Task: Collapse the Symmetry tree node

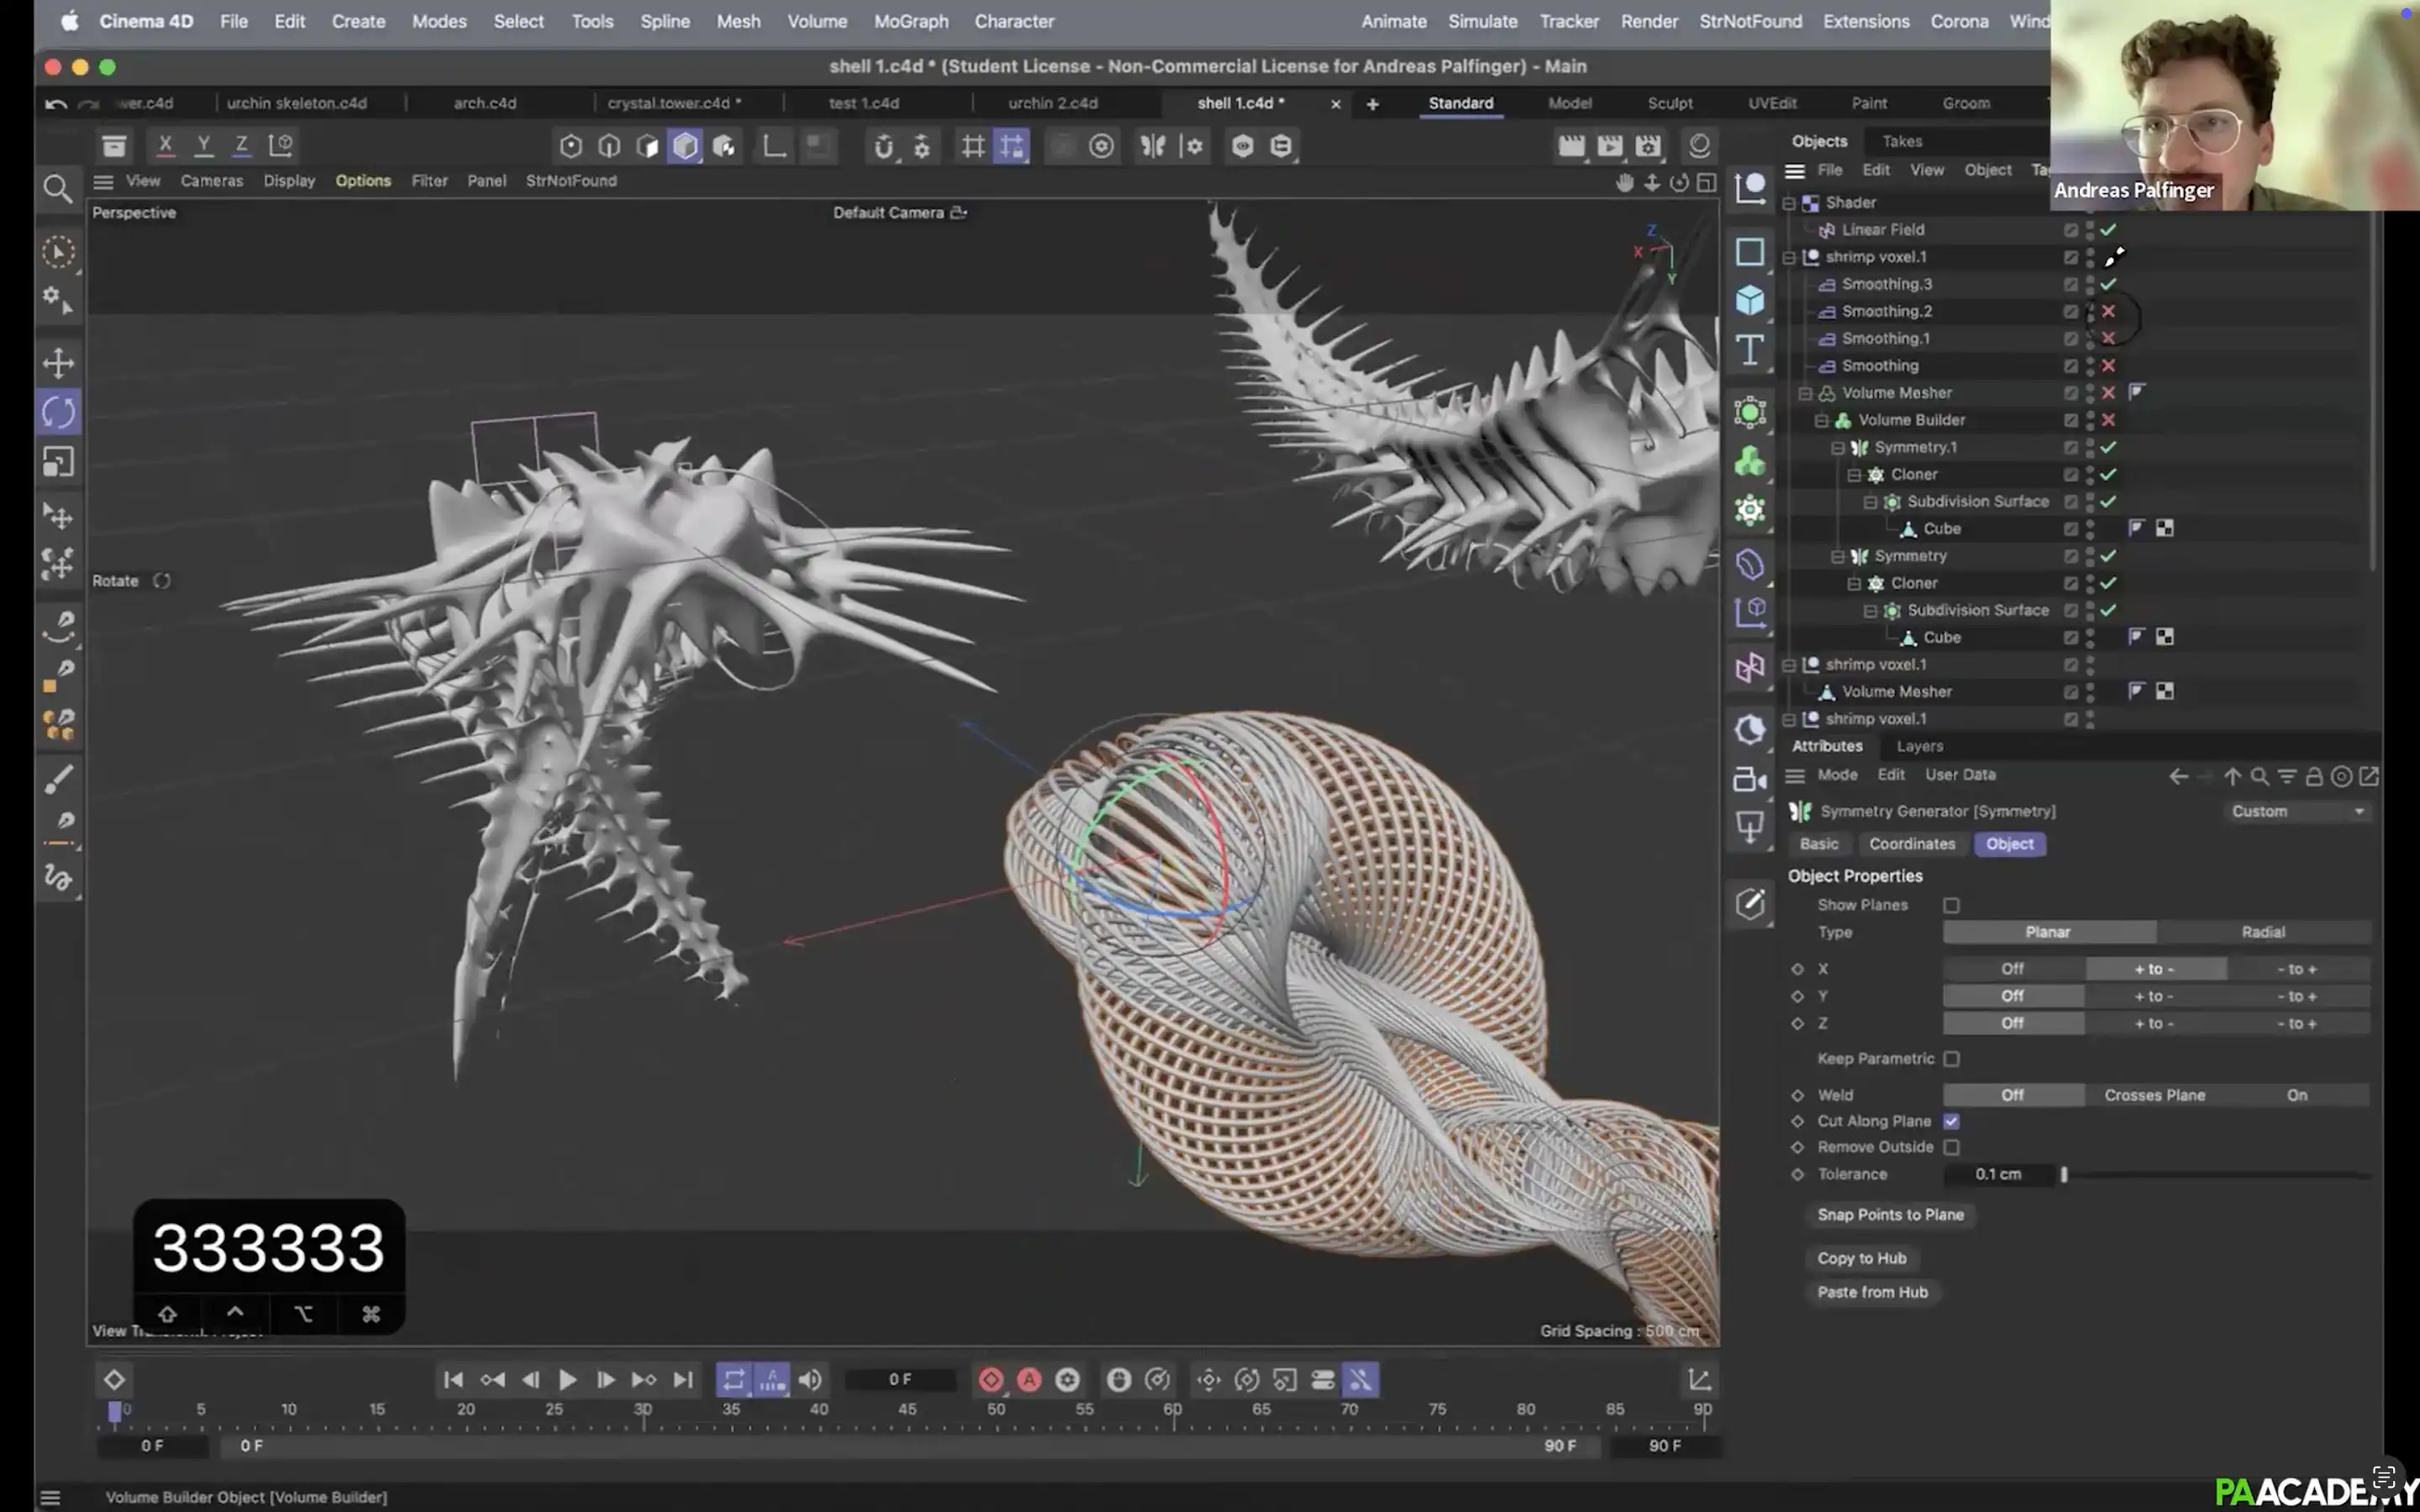Action: tap(1838, 556)
